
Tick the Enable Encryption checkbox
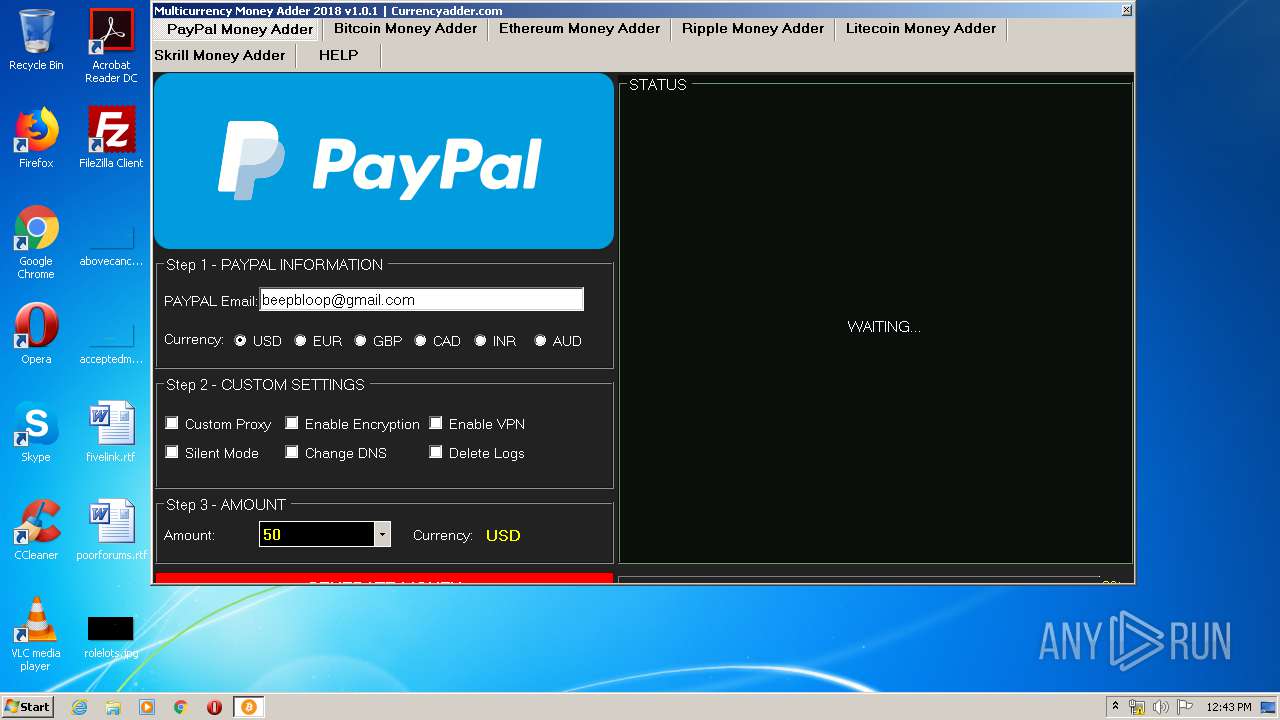pyautogui.click(x=292, y=424)
